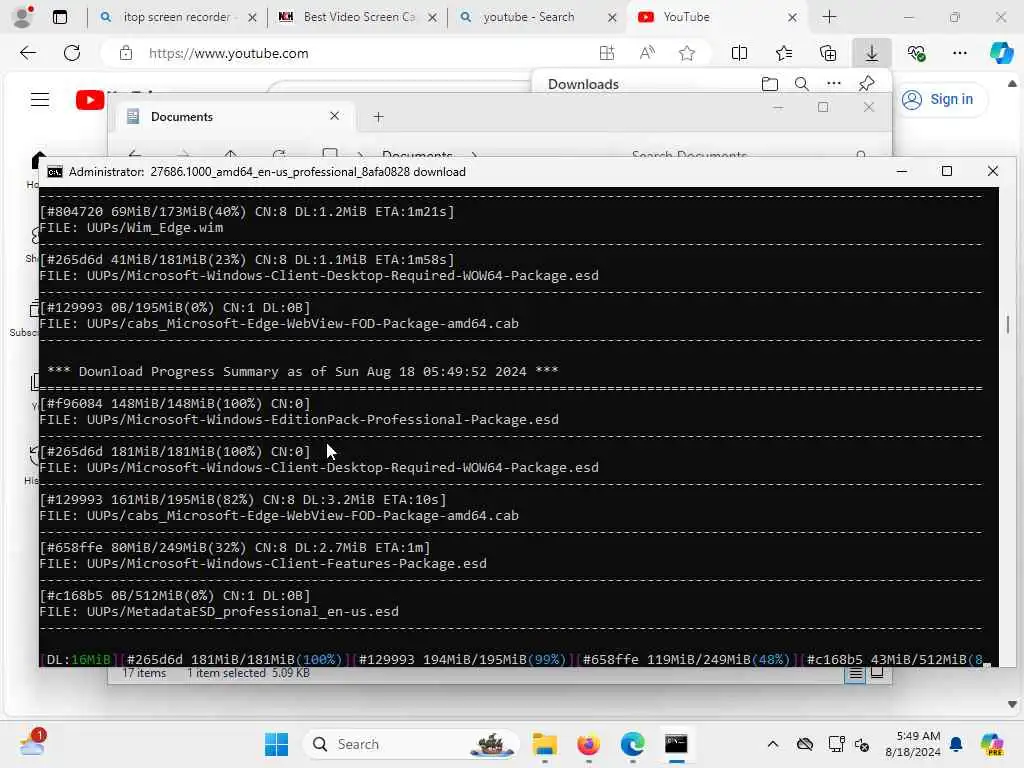Image resolution: width=1024 pixels, height=768 pixels.
Task: Open Microsoft Edge from taskbar
Action: point(632,744)
